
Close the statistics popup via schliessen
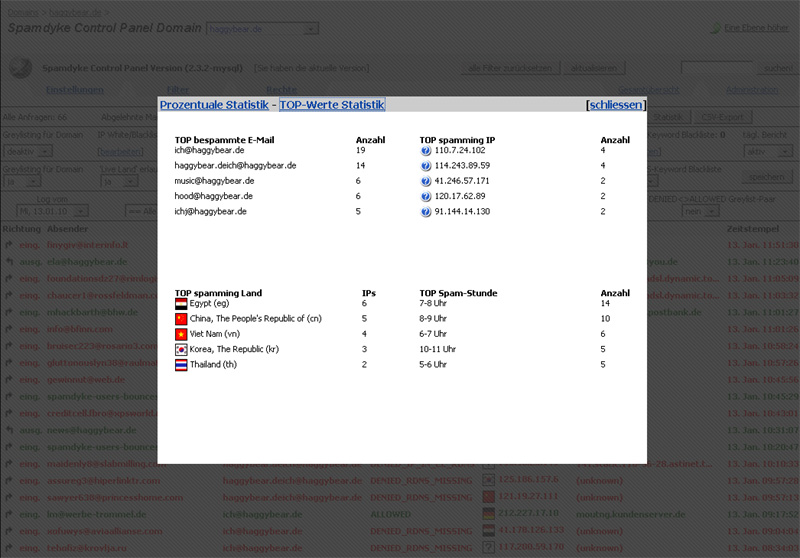pos(616,105)
